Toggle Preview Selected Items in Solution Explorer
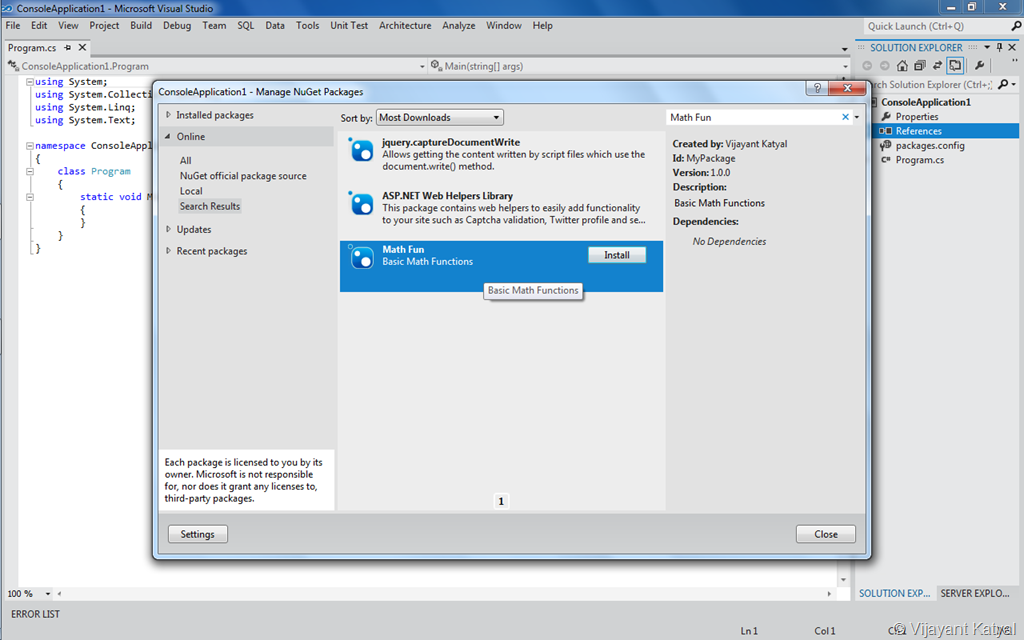The width and height of the screenshot is (1024, 640). coord(955,65)
